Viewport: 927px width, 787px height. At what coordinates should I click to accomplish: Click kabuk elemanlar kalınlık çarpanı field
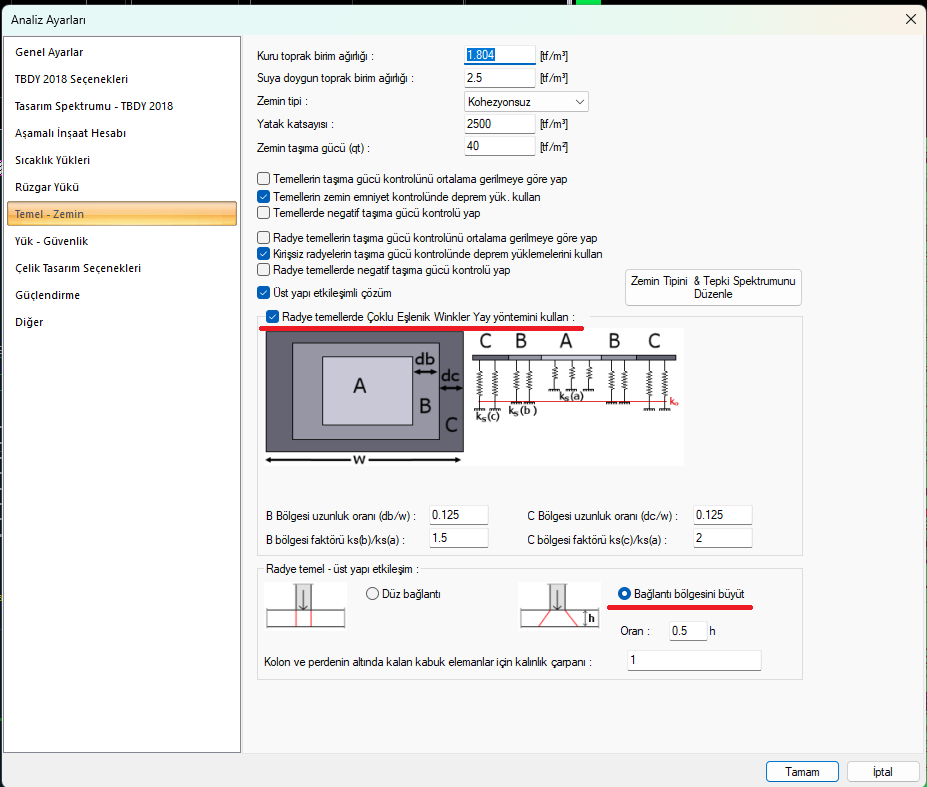(x=694, y=660)
